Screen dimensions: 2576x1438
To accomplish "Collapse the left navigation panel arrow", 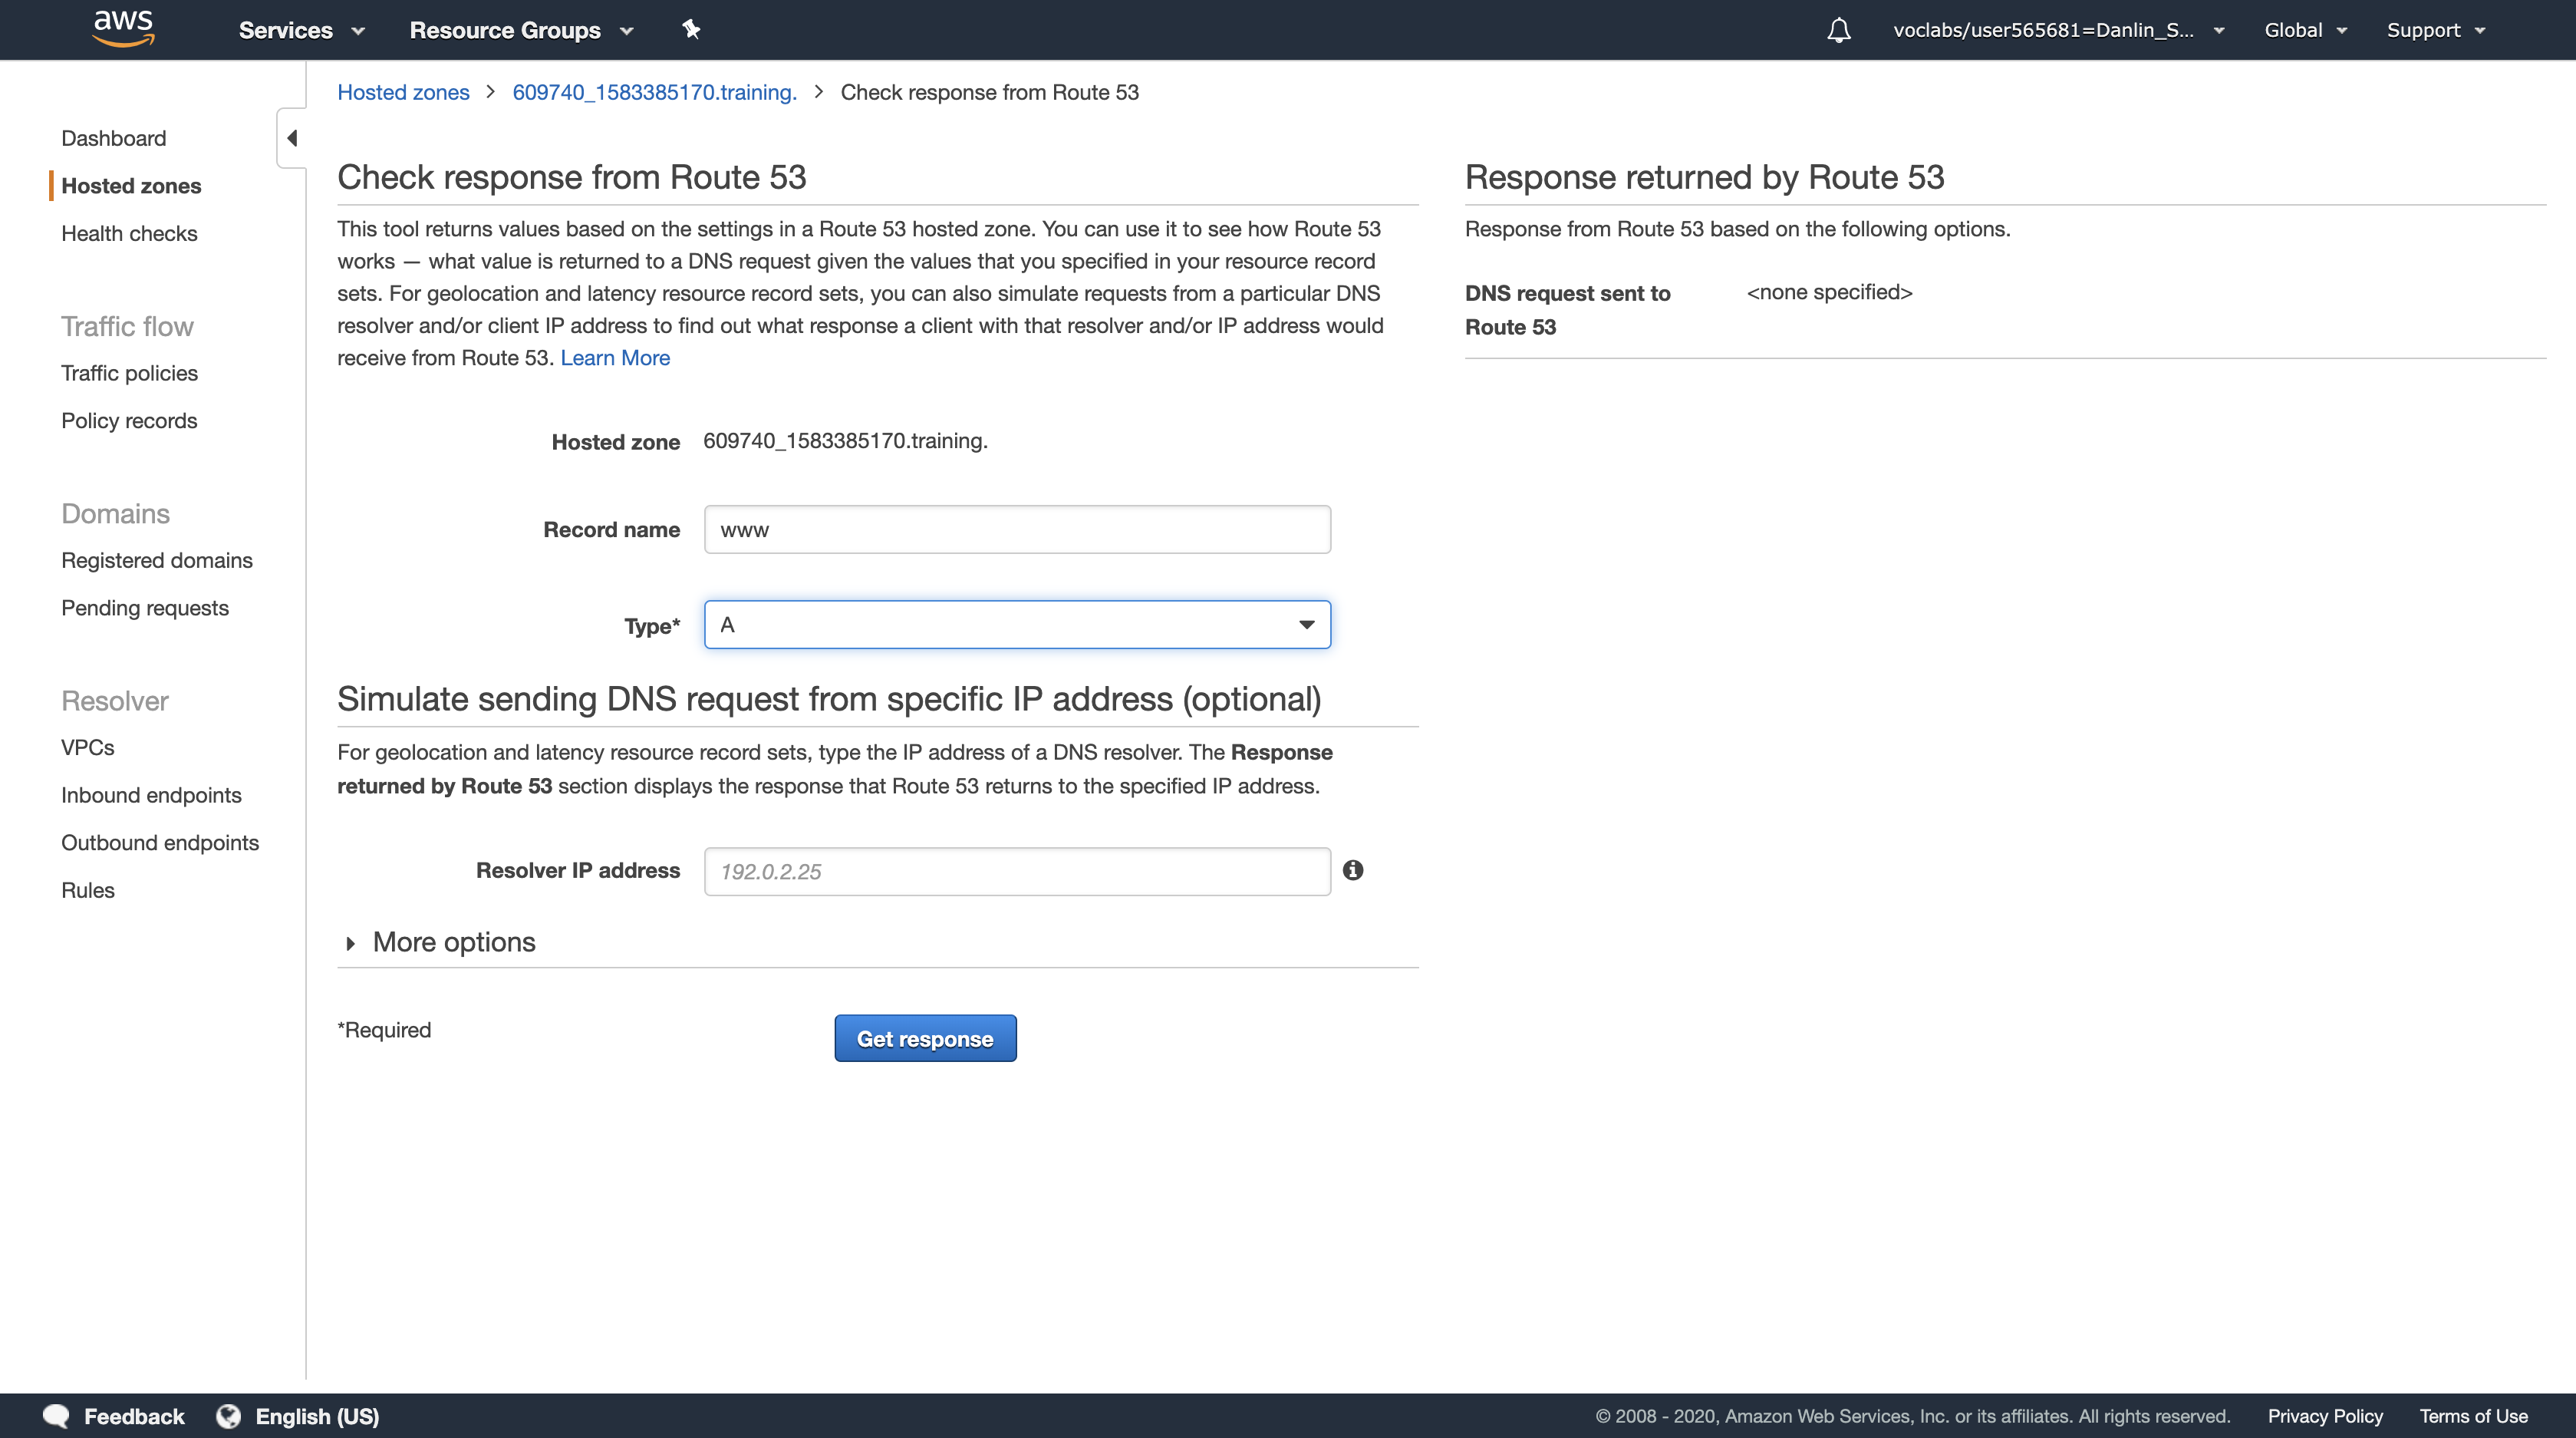I will (292, 138).
